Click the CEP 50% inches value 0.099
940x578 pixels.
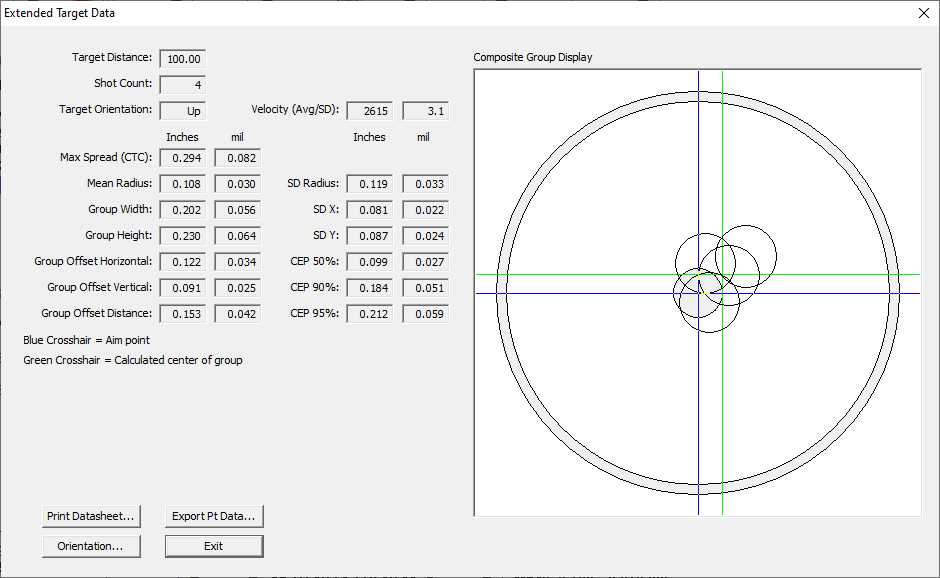click(370, 262)
